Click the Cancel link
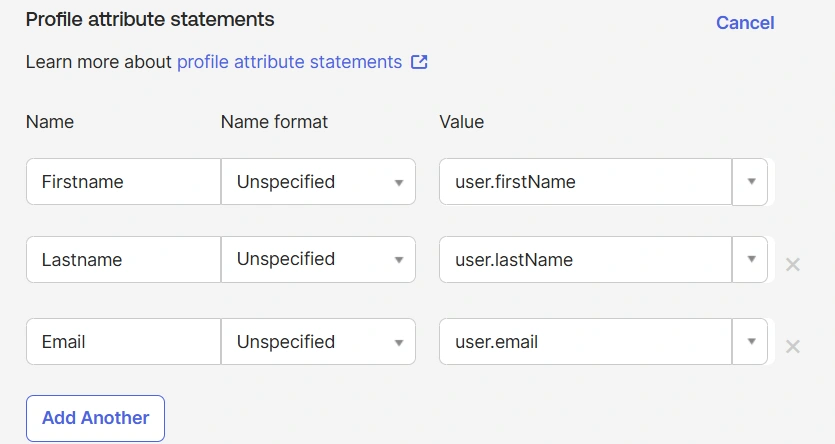 (x=745, y=23)
